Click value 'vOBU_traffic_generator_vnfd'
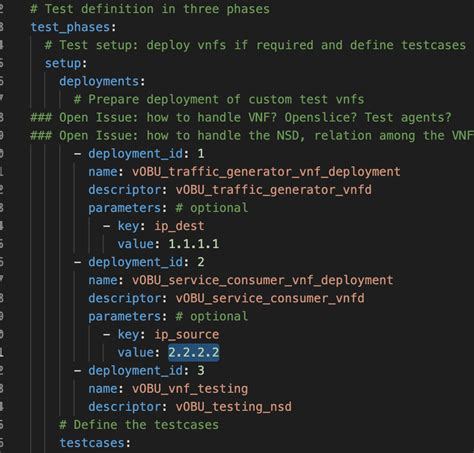Image resolution: width=474 pixels, height=453 pixels. click(x=273, y=190)
